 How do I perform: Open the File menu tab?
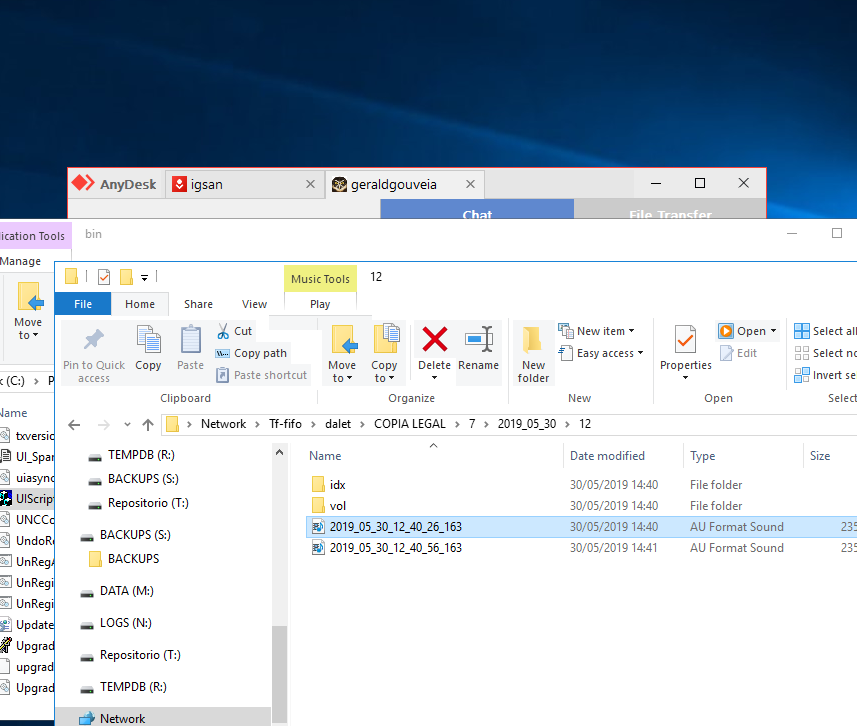coord(83,304)
